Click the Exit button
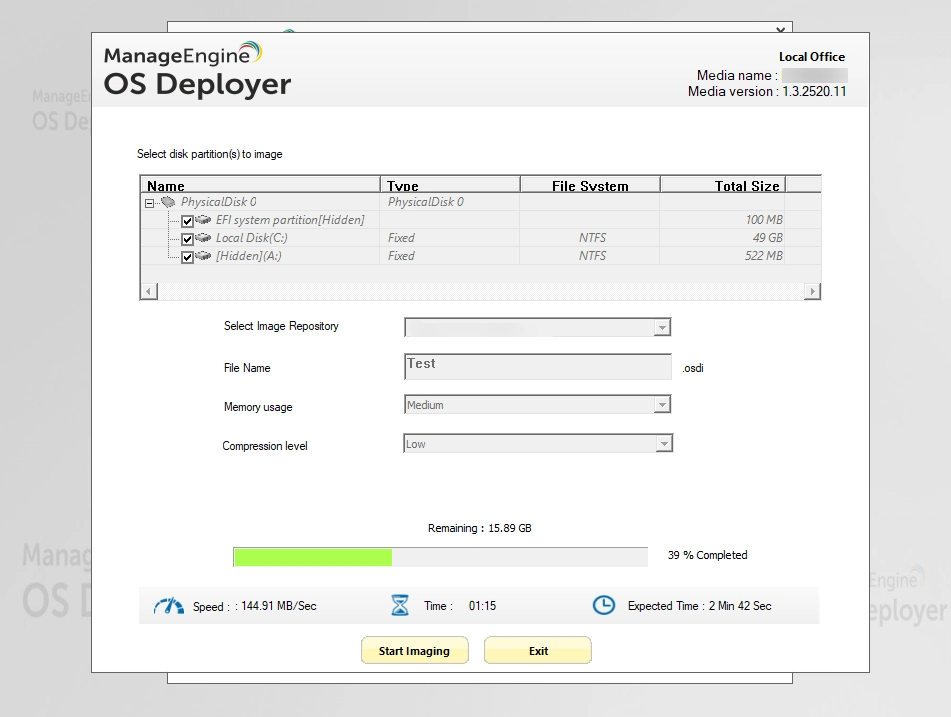 click(538, 650)
